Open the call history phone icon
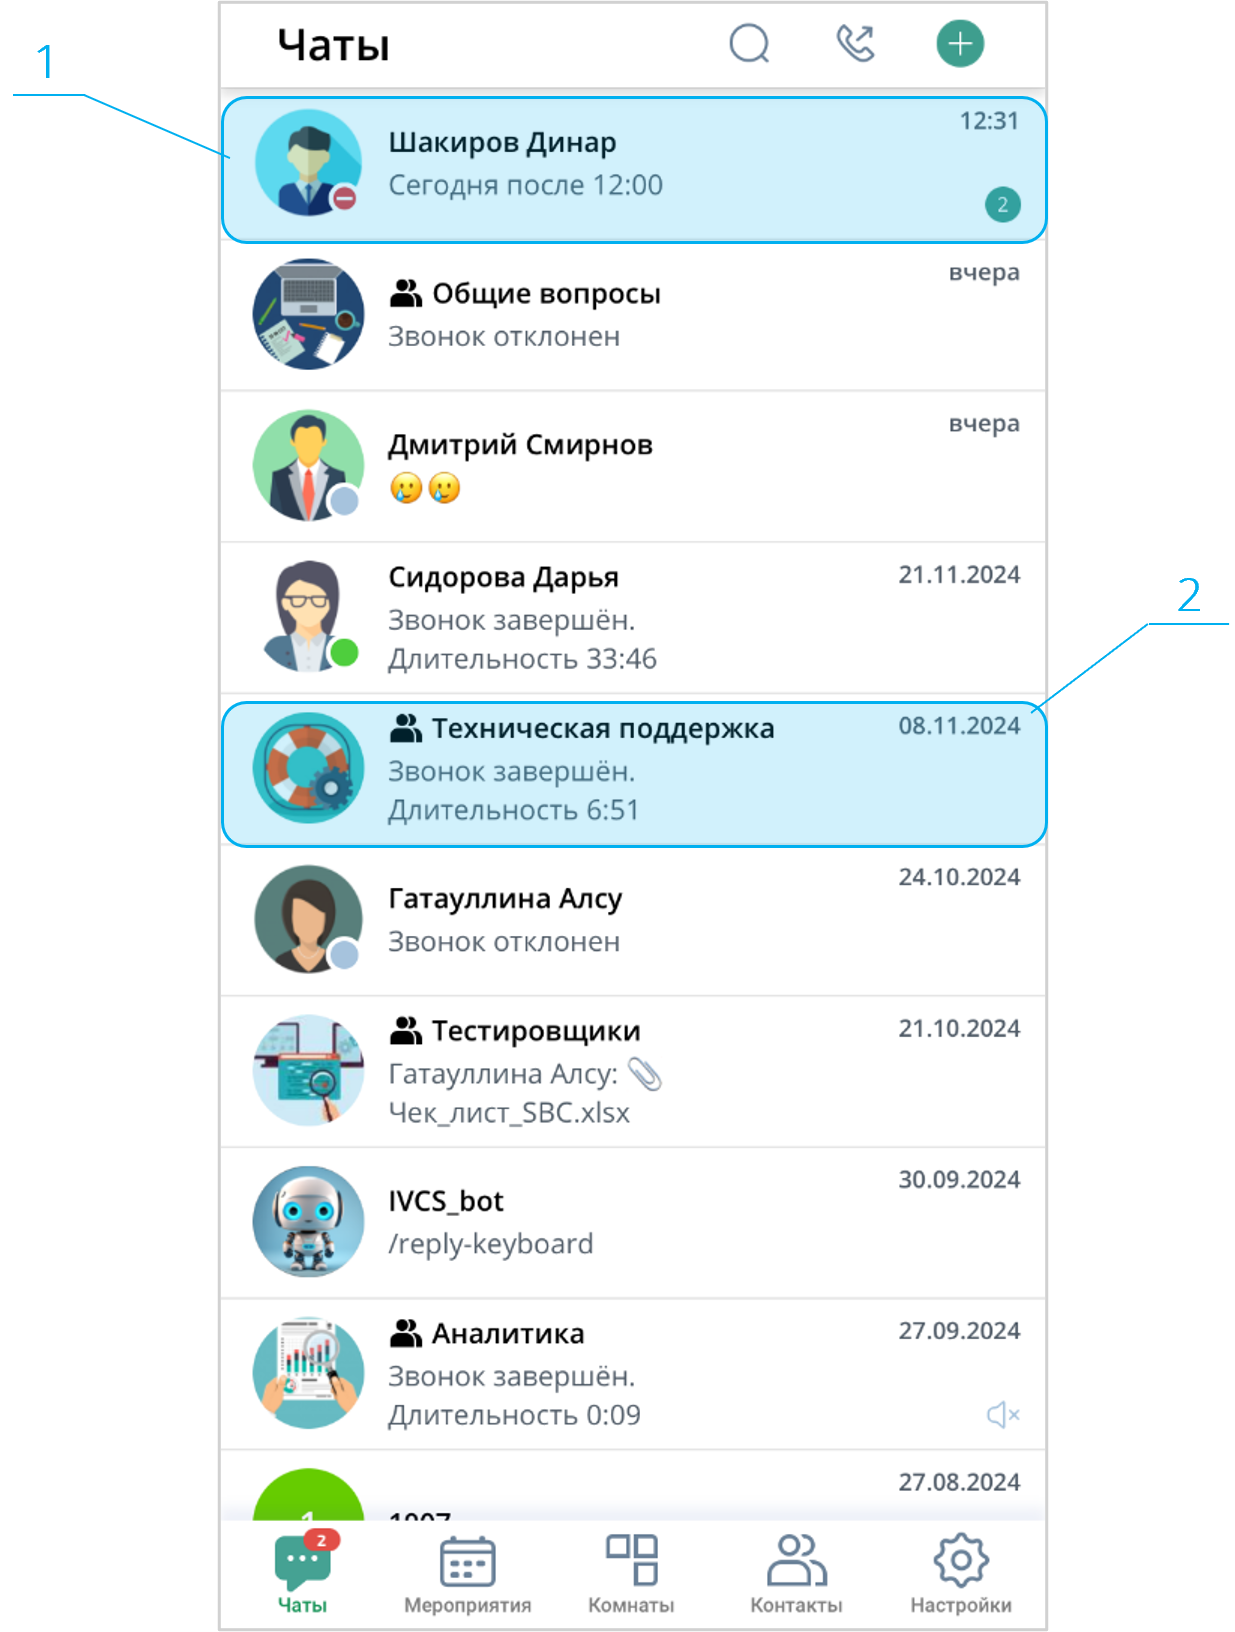 click(x=855, y=43)
